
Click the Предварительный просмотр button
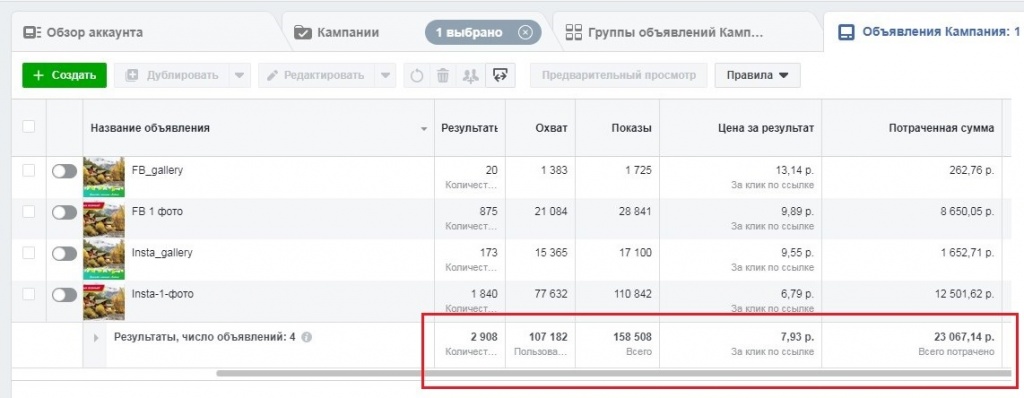pos(618,75)
